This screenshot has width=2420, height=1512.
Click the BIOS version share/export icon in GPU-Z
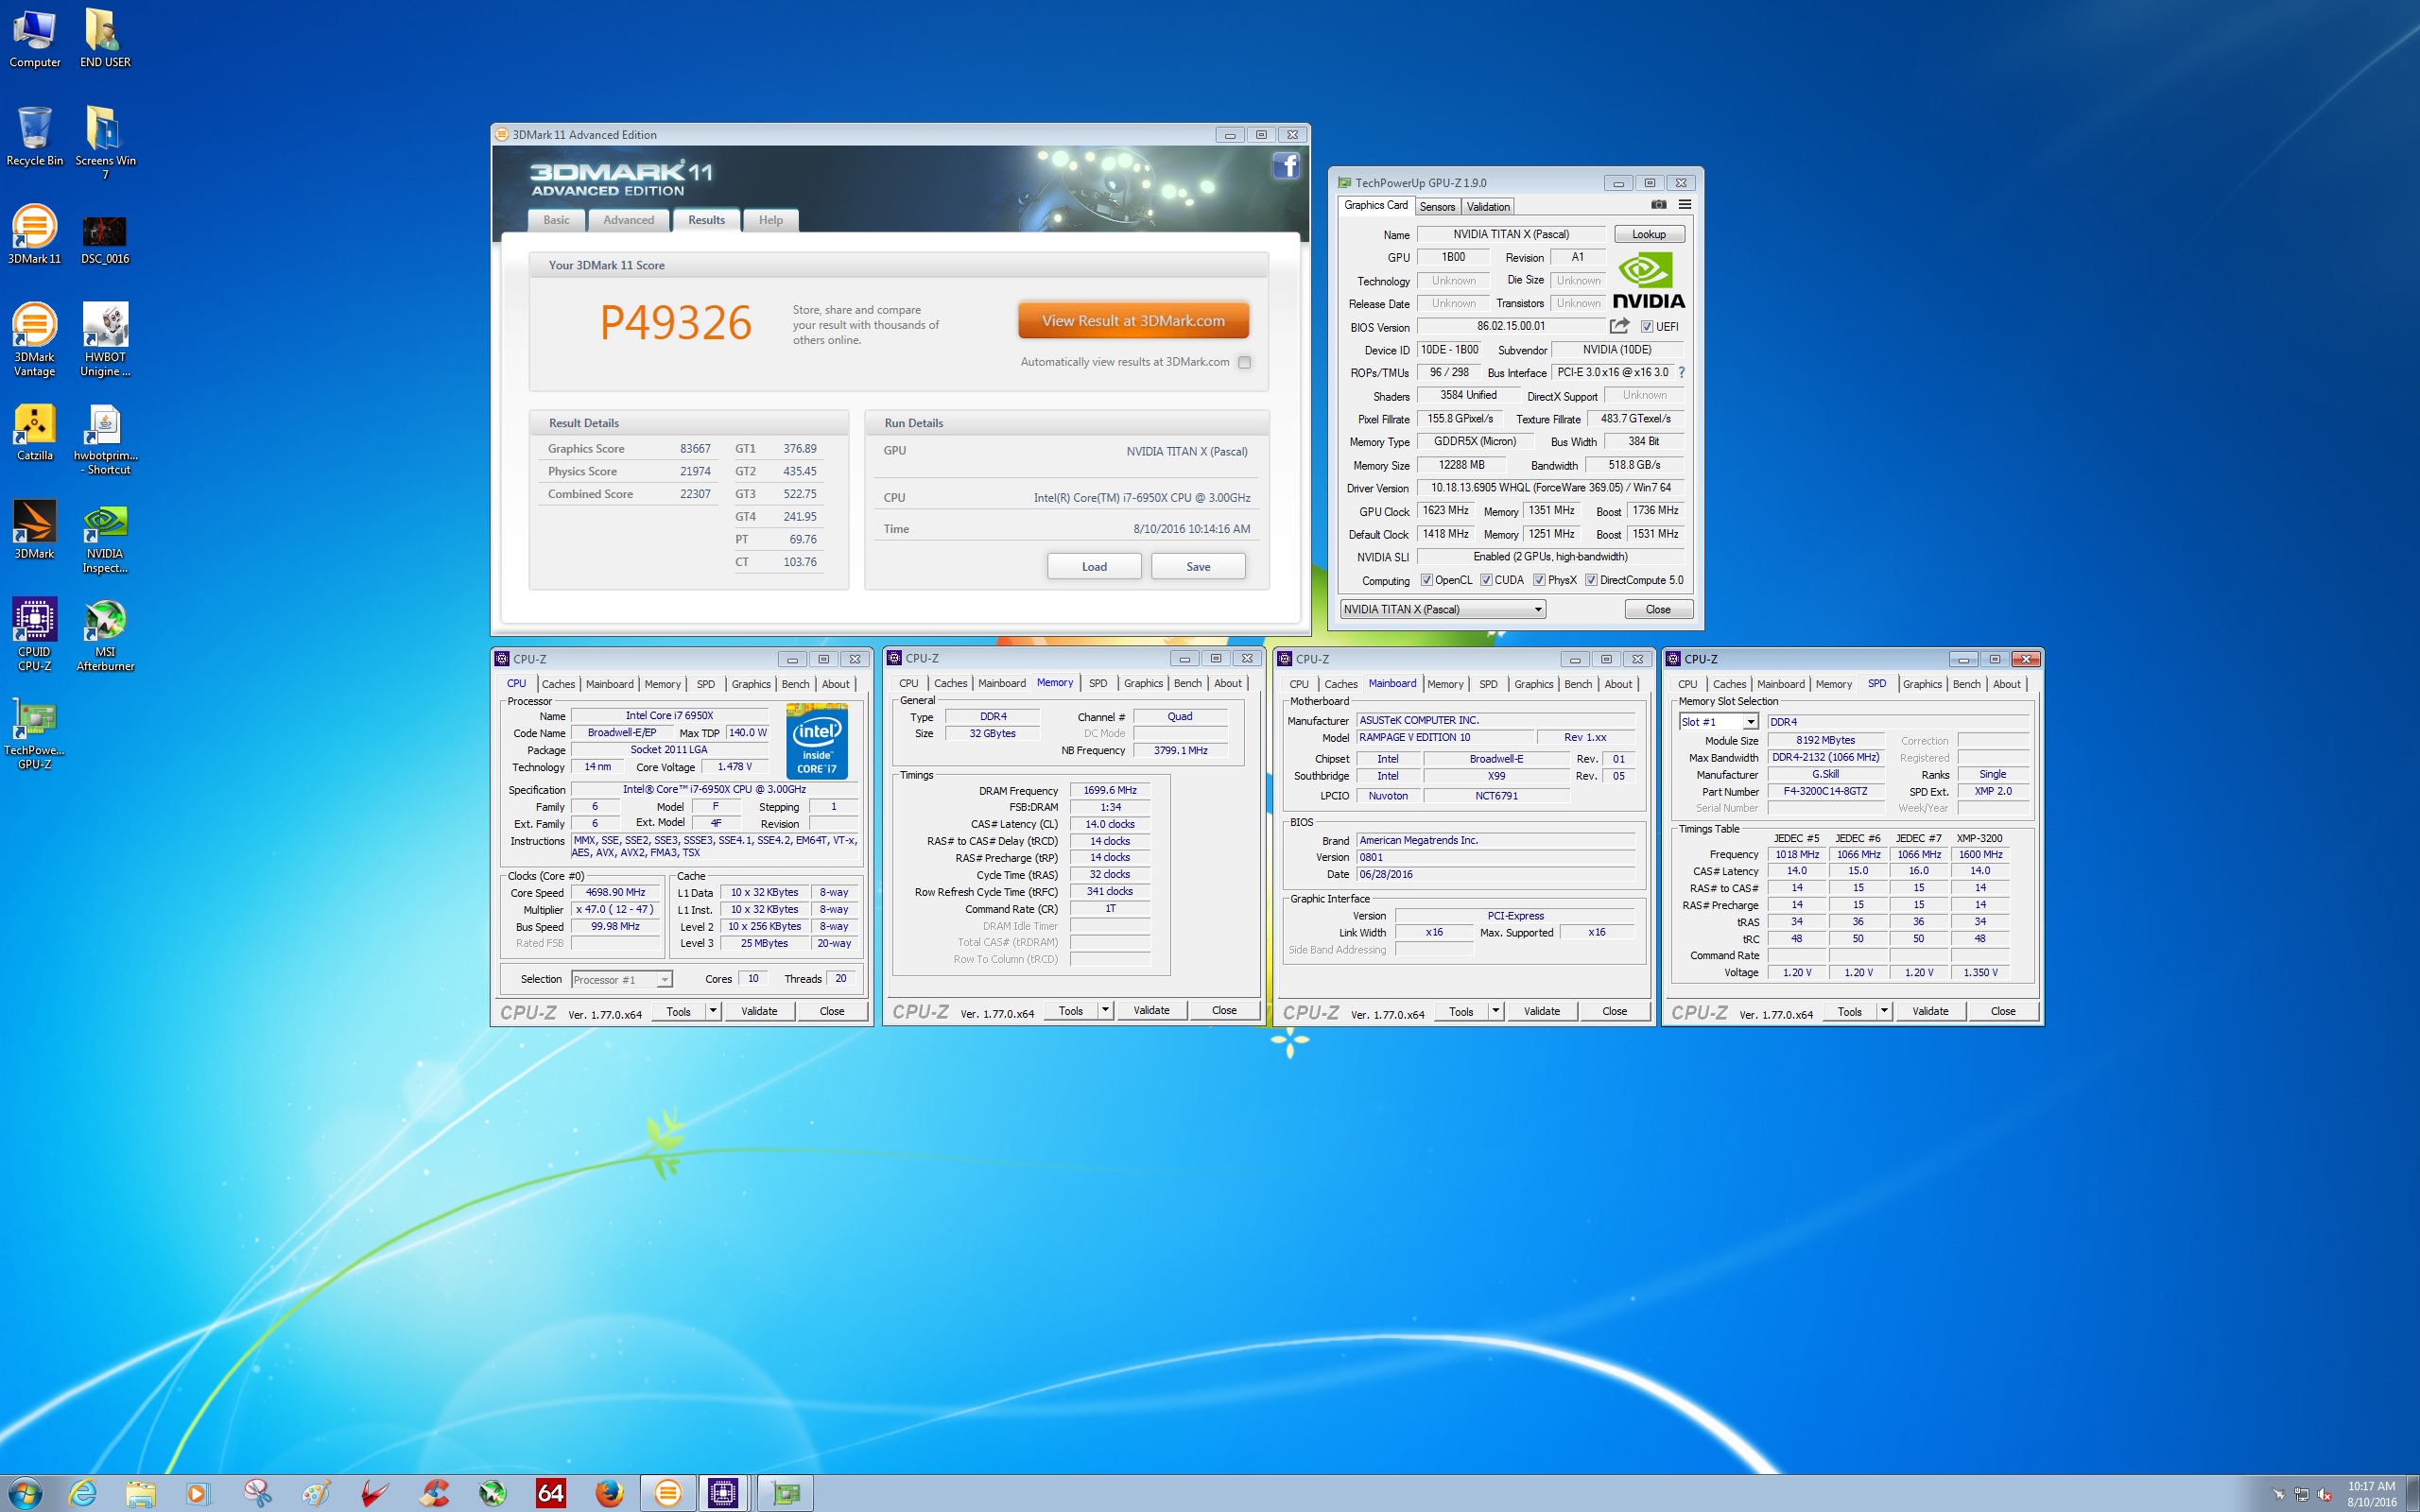(1619, 326)
